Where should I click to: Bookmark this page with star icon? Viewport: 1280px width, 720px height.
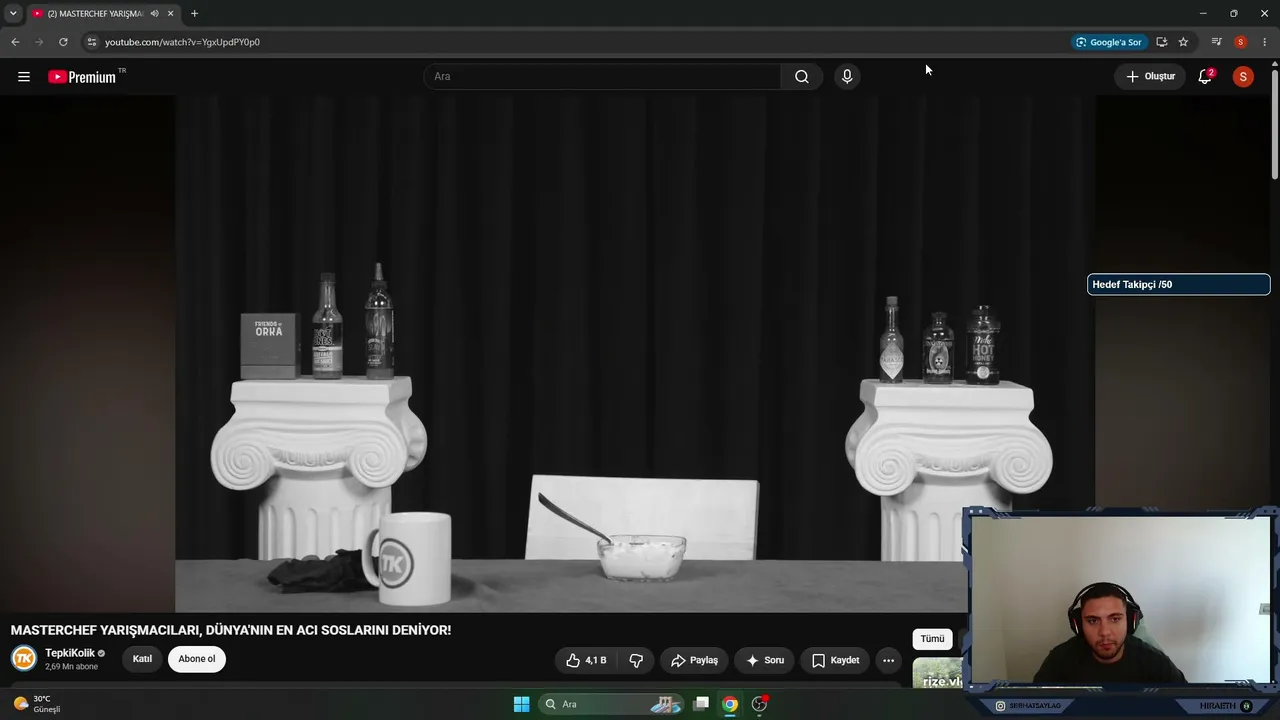[x=1183, y=42]
